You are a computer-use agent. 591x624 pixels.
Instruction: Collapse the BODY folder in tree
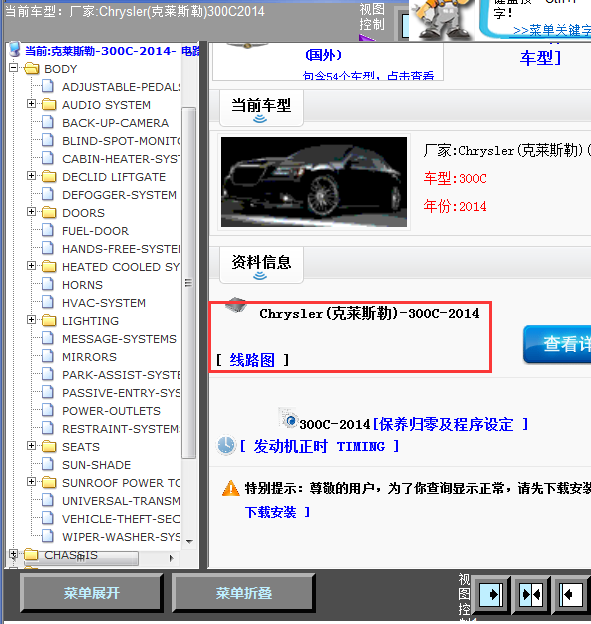13,68
